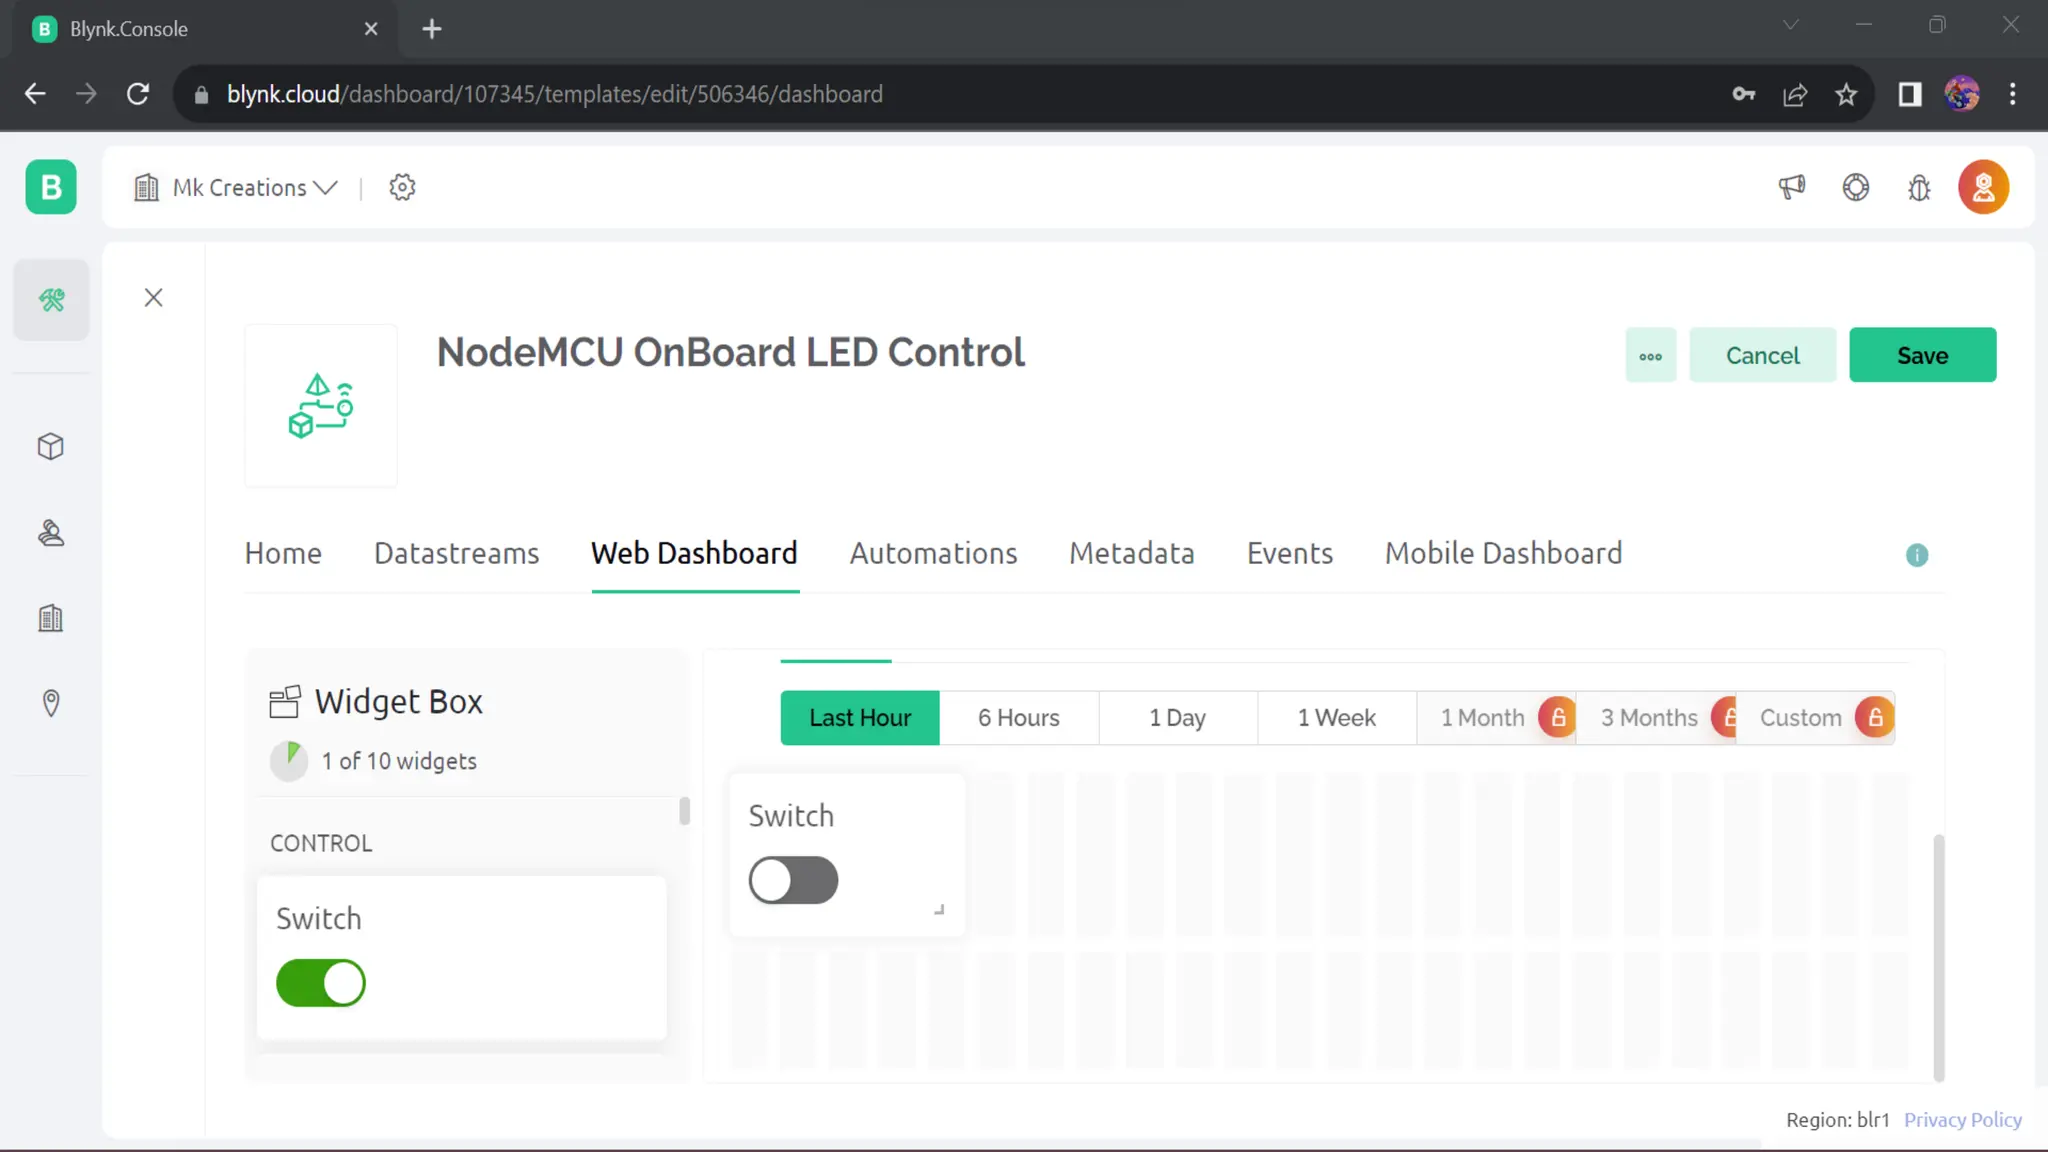Viewport: 2048px width, 1152px height.
Task: Select the Last Hour time range
Action: [x=860, y=718]
